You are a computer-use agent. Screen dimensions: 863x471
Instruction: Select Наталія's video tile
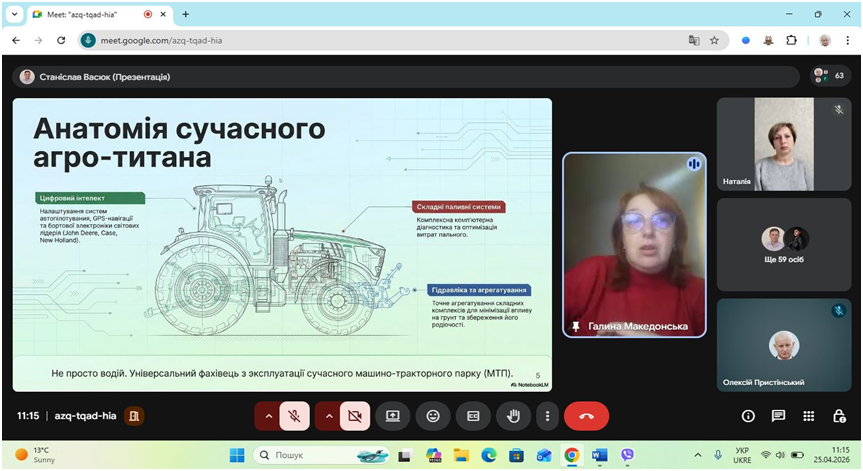point(783,144)
